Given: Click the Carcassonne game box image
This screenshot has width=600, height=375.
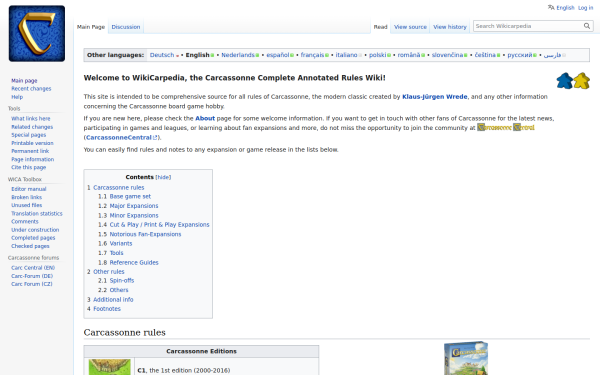Looking at the screenshot, I should [x=466, y=358].
